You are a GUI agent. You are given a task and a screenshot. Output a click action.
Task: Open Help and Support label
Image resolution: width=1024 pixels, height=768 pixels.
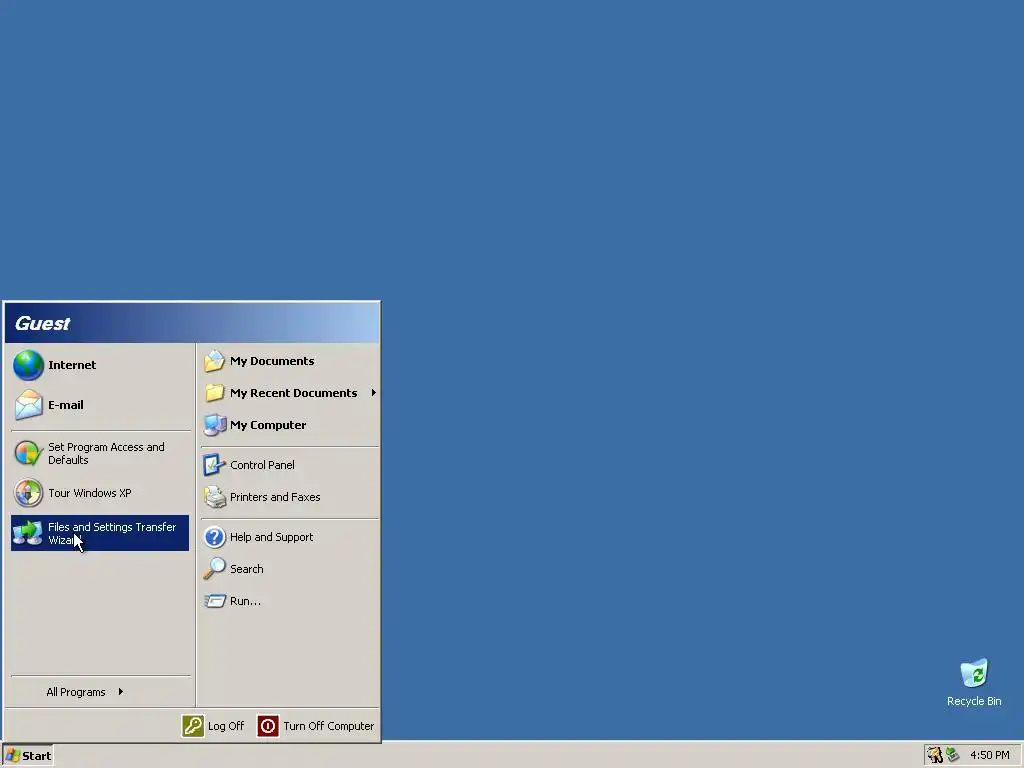click(x=272, y=537)
